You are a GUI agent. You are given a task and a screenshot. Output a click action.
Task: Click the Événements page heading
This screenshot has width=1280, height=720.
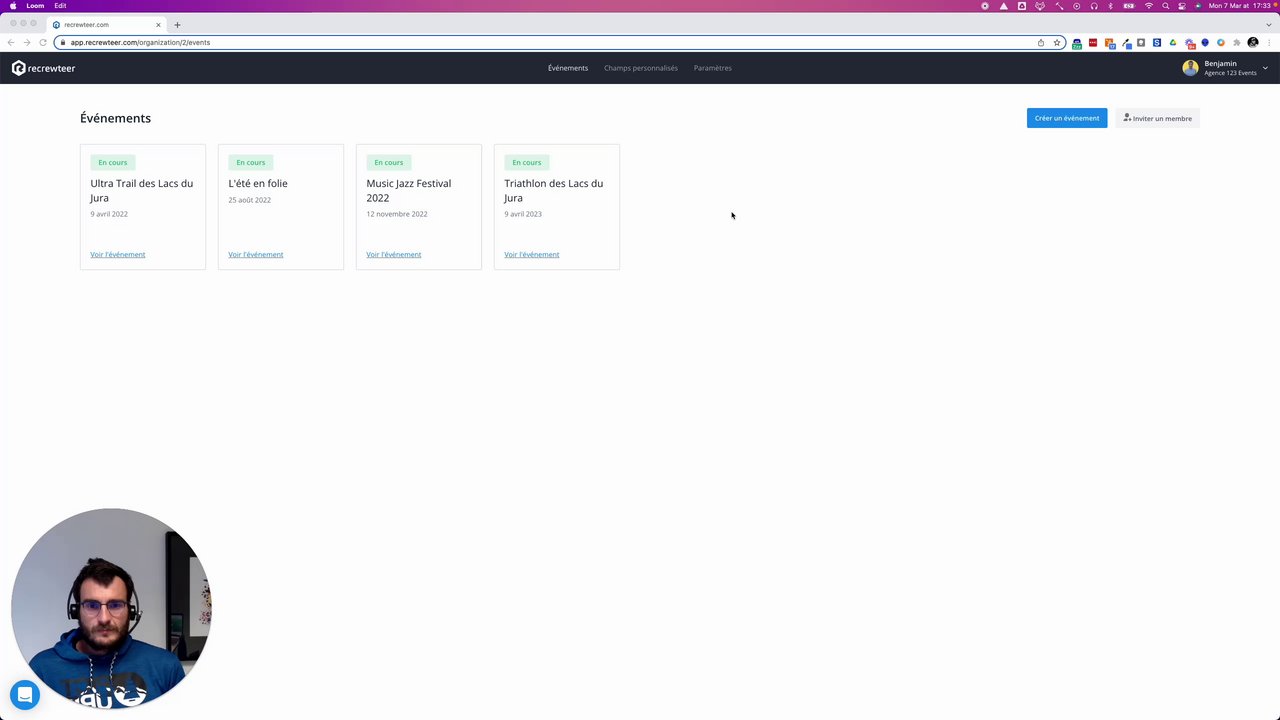116,118
